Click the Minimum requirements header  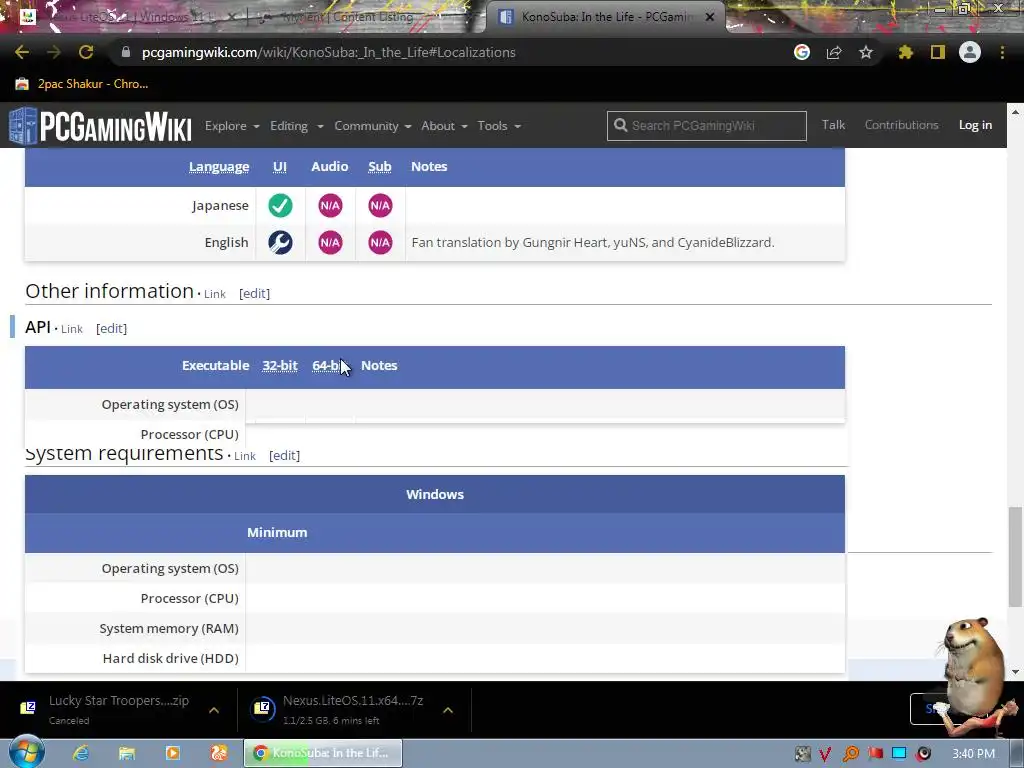277,532
